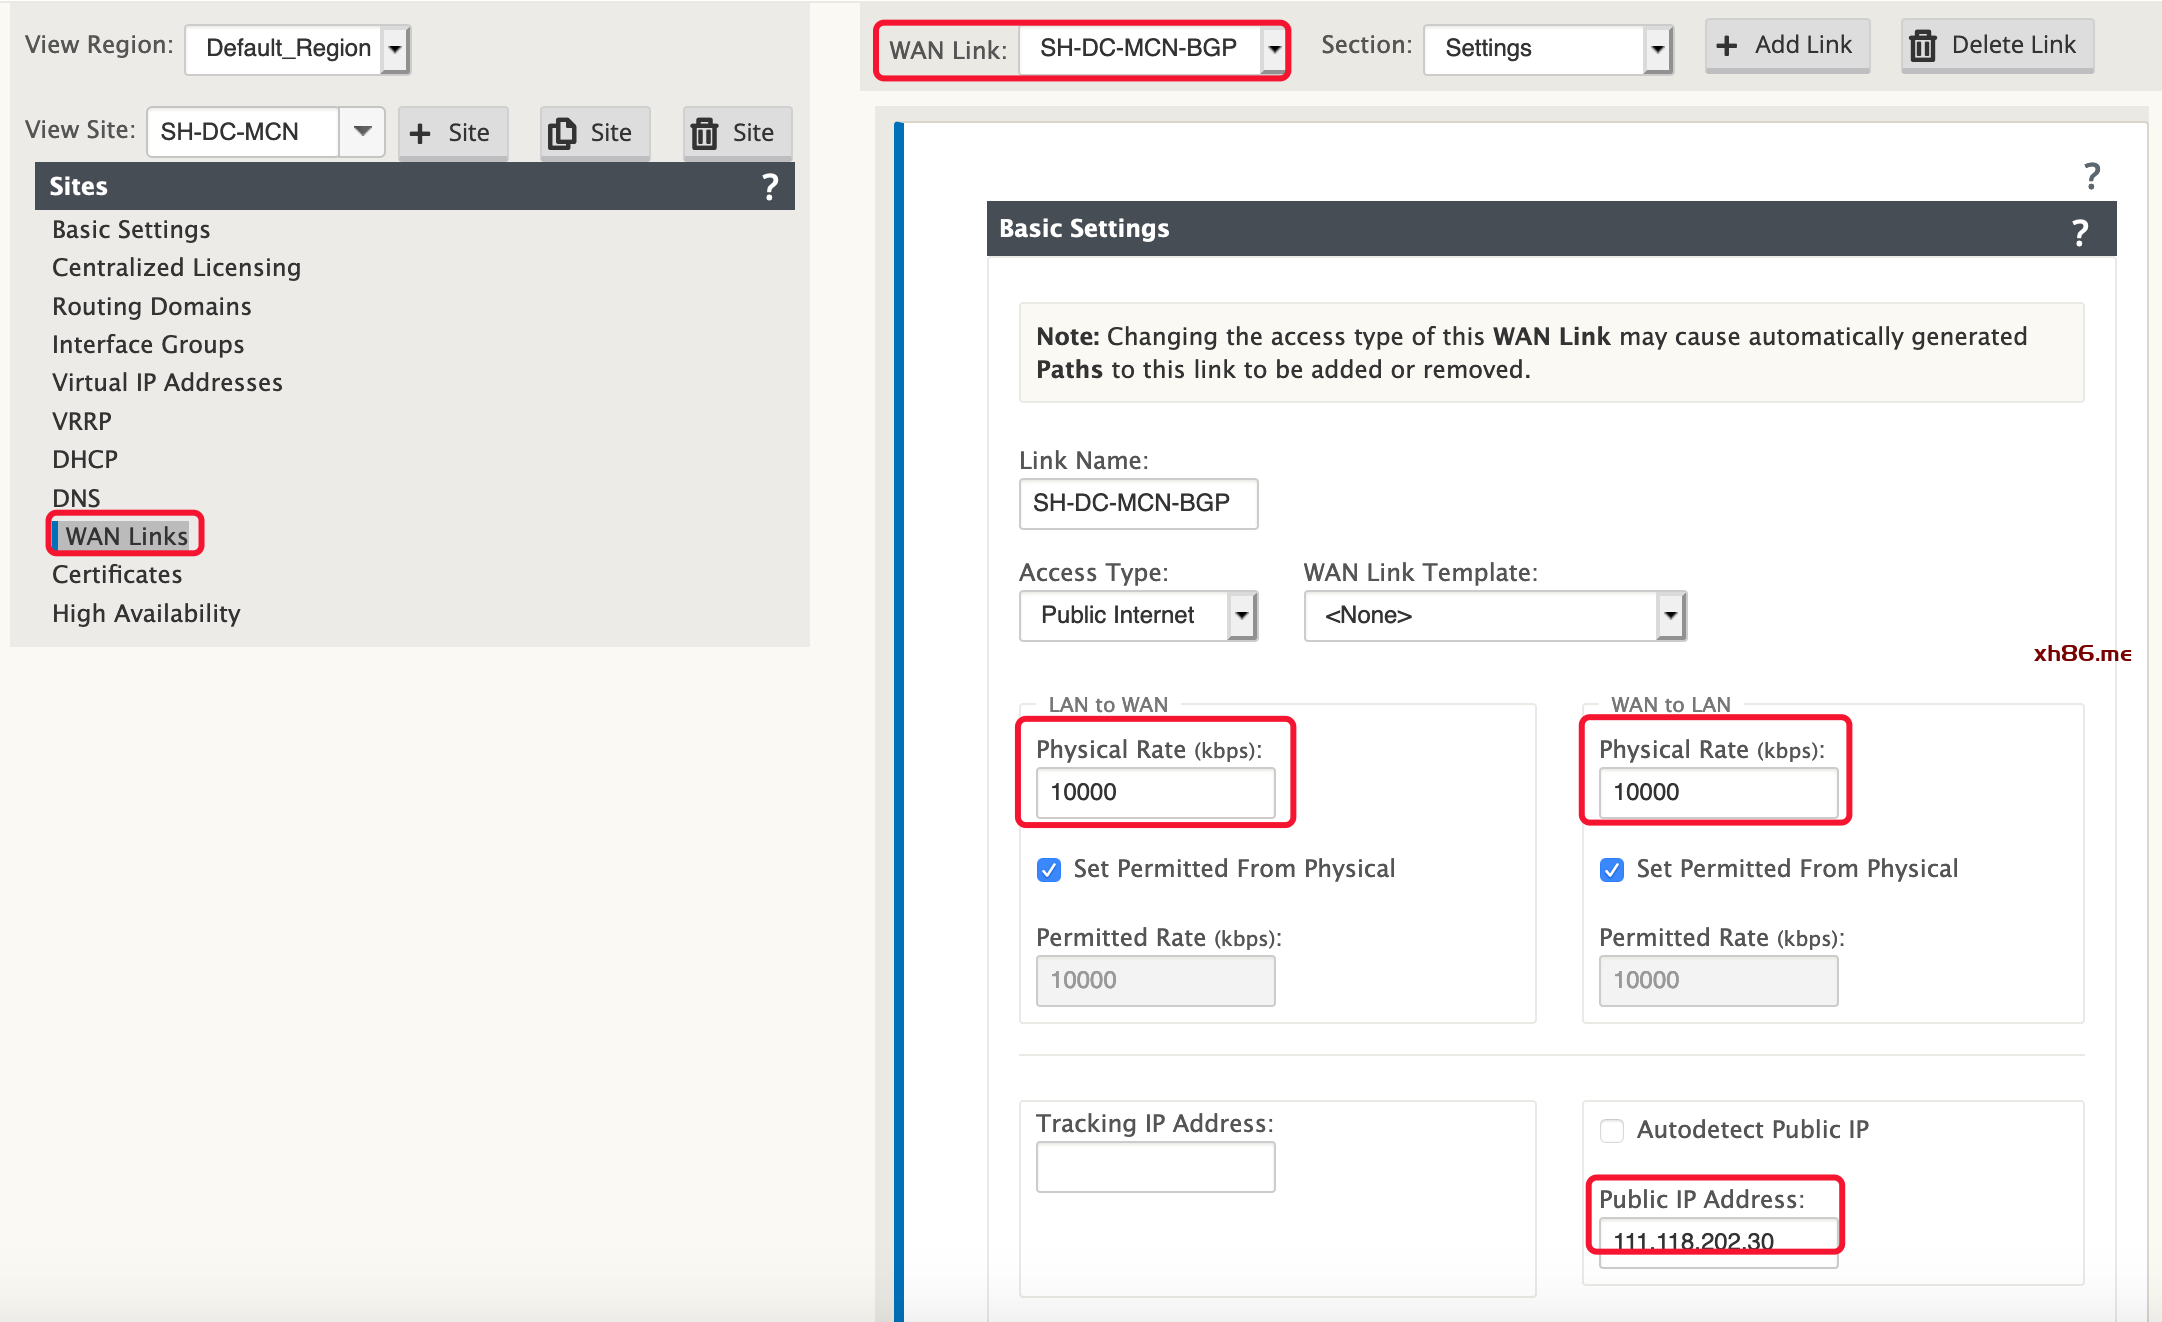Click LAN to WAN Permitted Rate field
Image resolution: width=2162 pixels, height=1322 pixels.
click(1155, 980)
